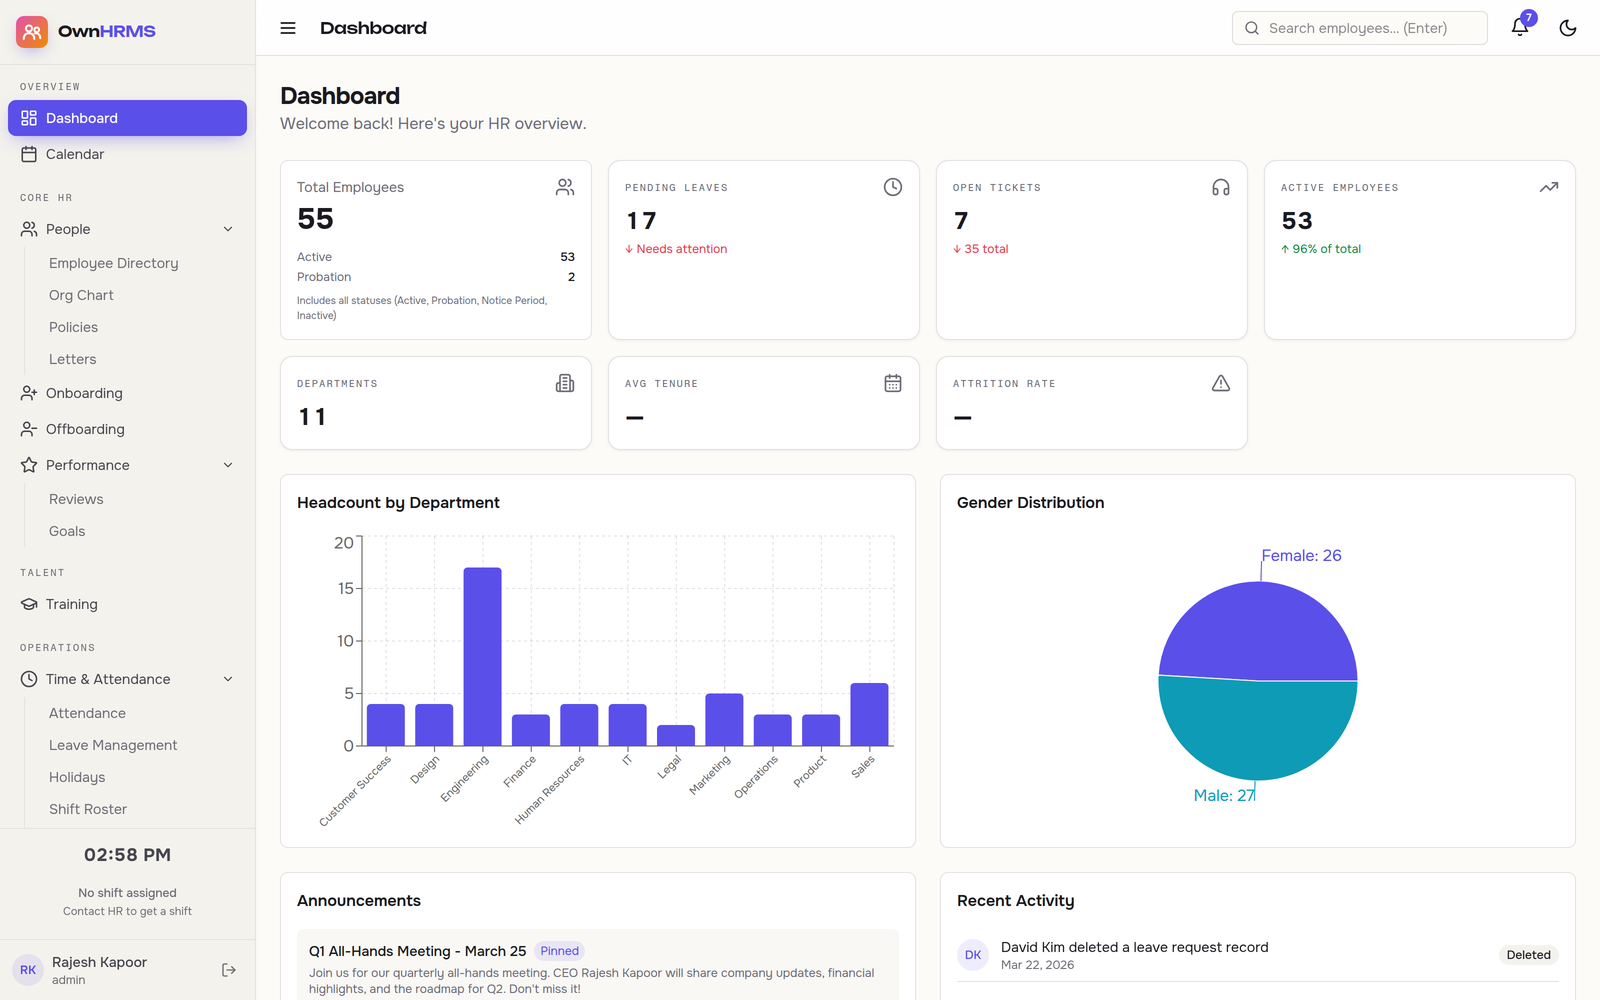Click the Rajesh Kapoor profile name
This screenshot has height=1000, width=1600.
(99, 962)
